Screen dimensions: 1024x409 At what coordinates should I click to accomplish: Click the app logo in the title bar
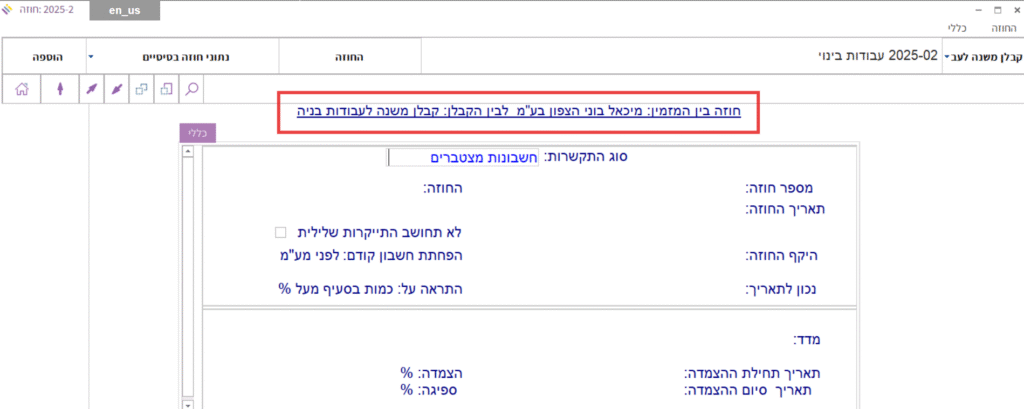coord(10,8)
